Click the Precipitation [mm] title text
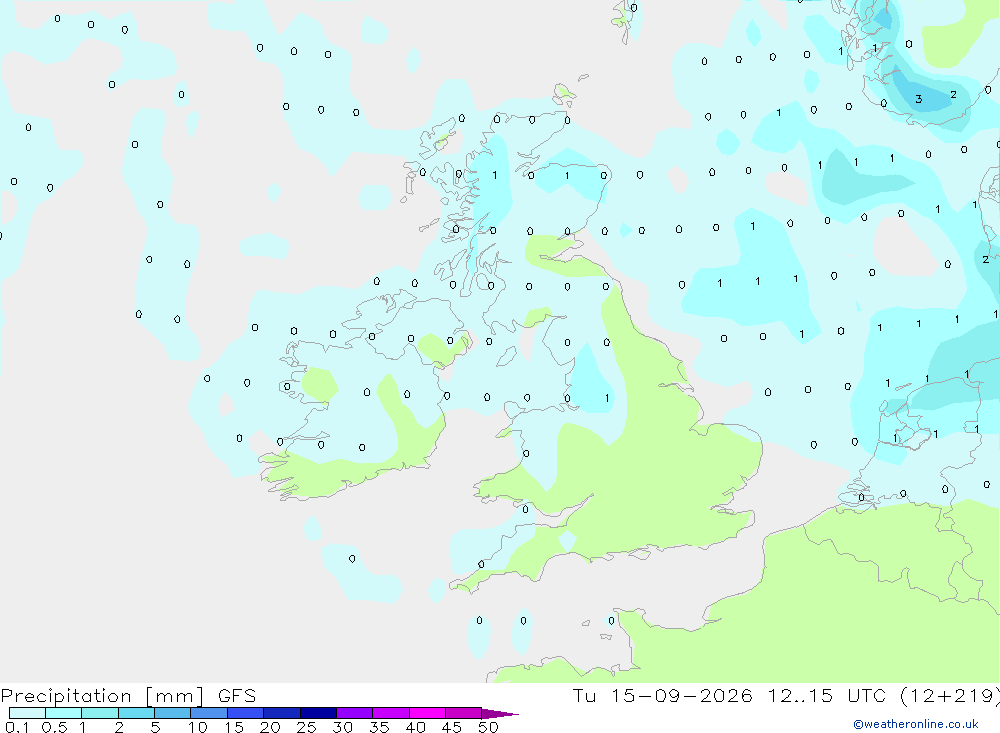This screenshot has height=733, width=1000. [103, 696]
